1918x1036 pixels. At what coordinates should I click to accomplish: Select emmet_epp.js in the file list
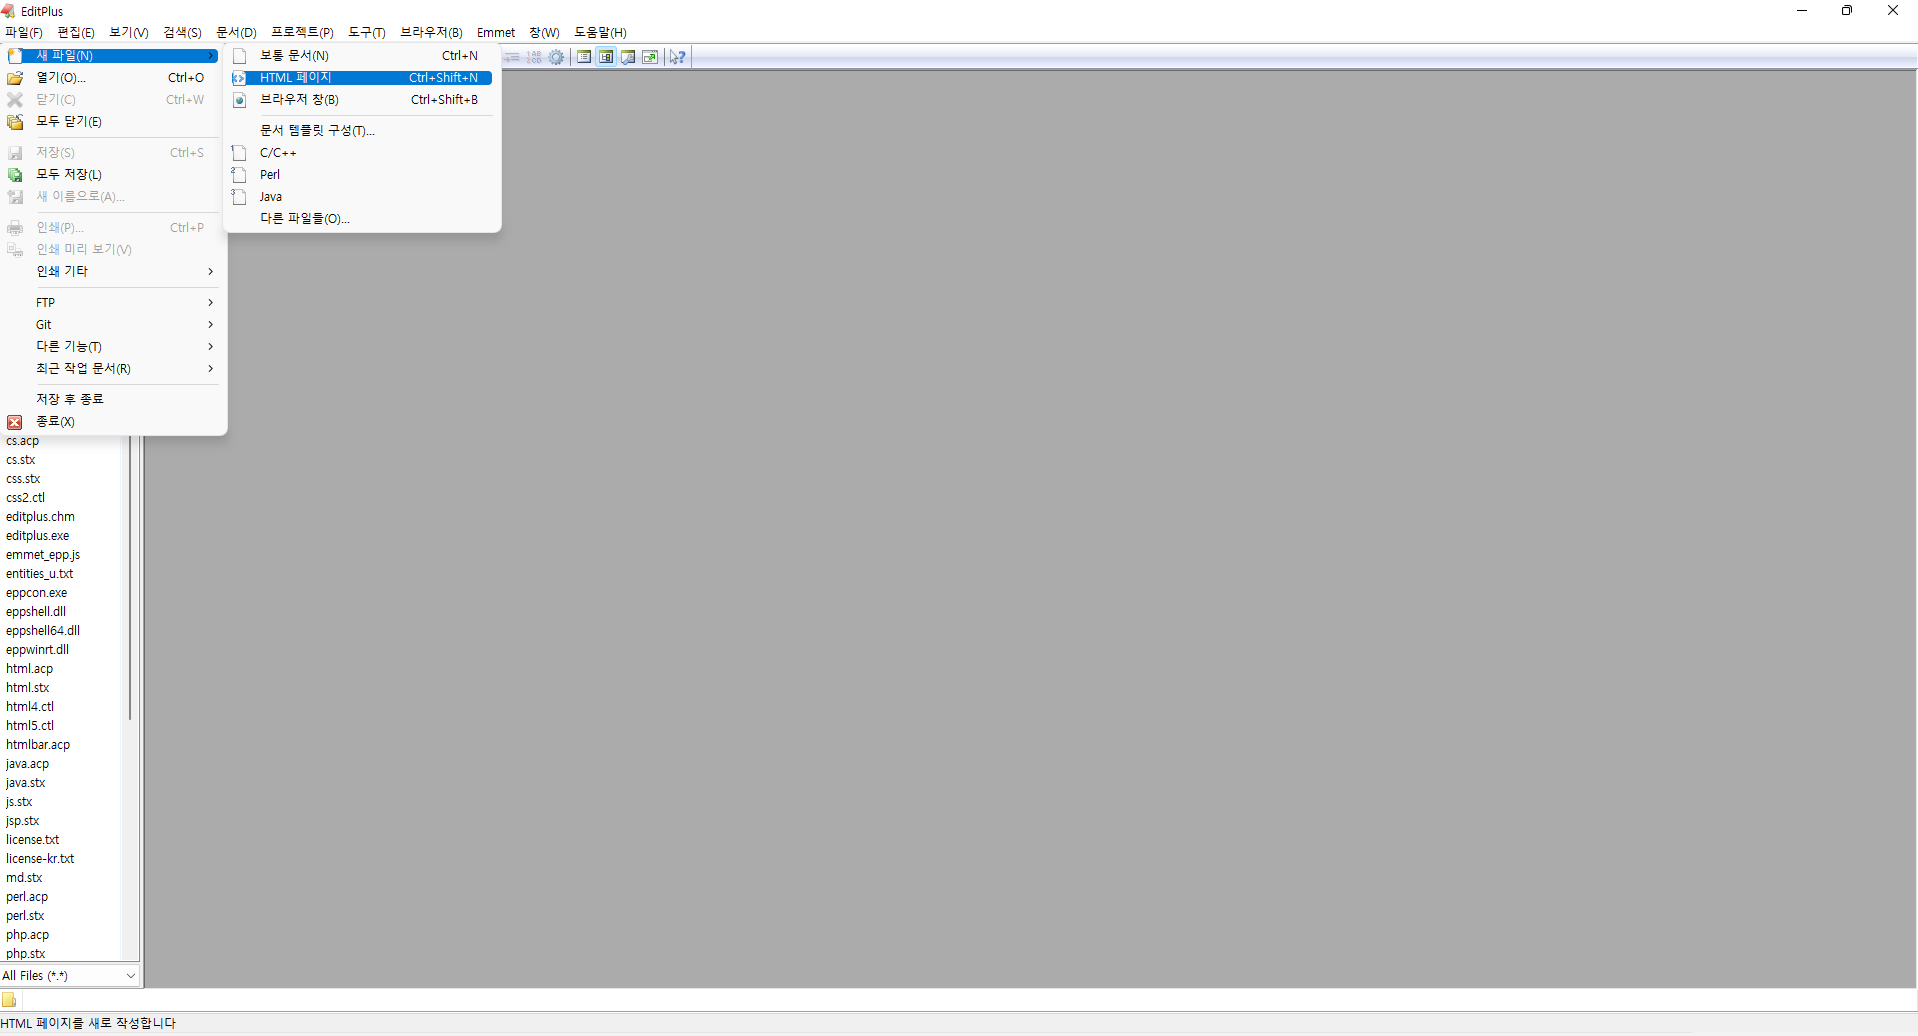pos(43,555)
